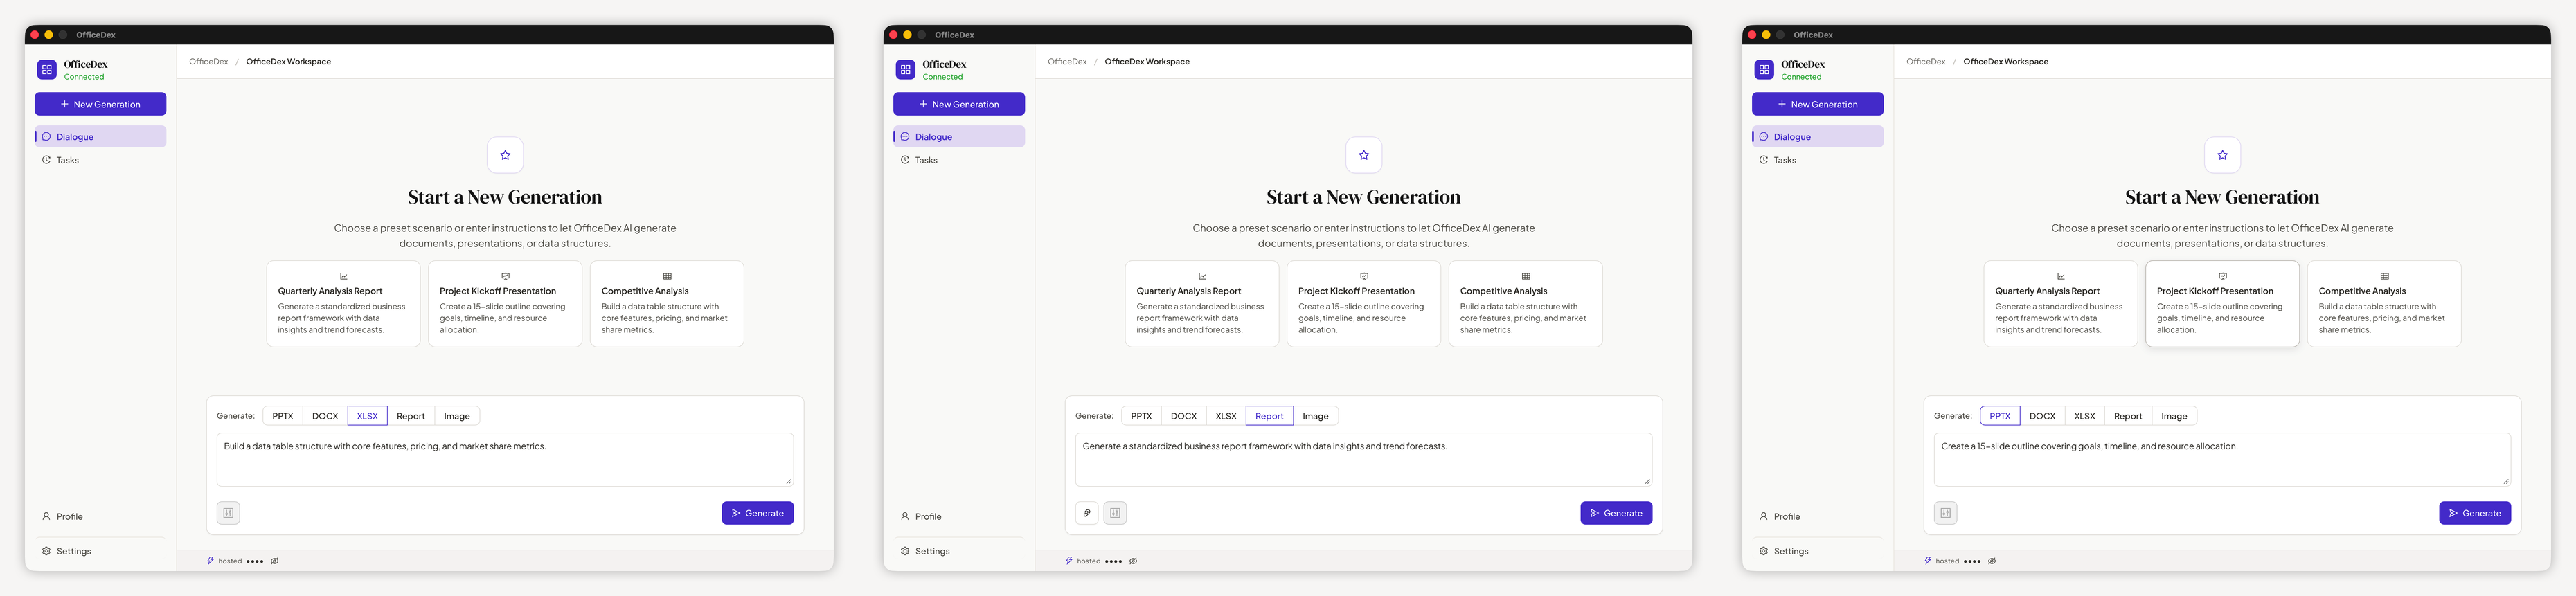Click the Generate button in the right window
The height and width of the screenshot is (596, 2576).
(x=2475, y=513)
